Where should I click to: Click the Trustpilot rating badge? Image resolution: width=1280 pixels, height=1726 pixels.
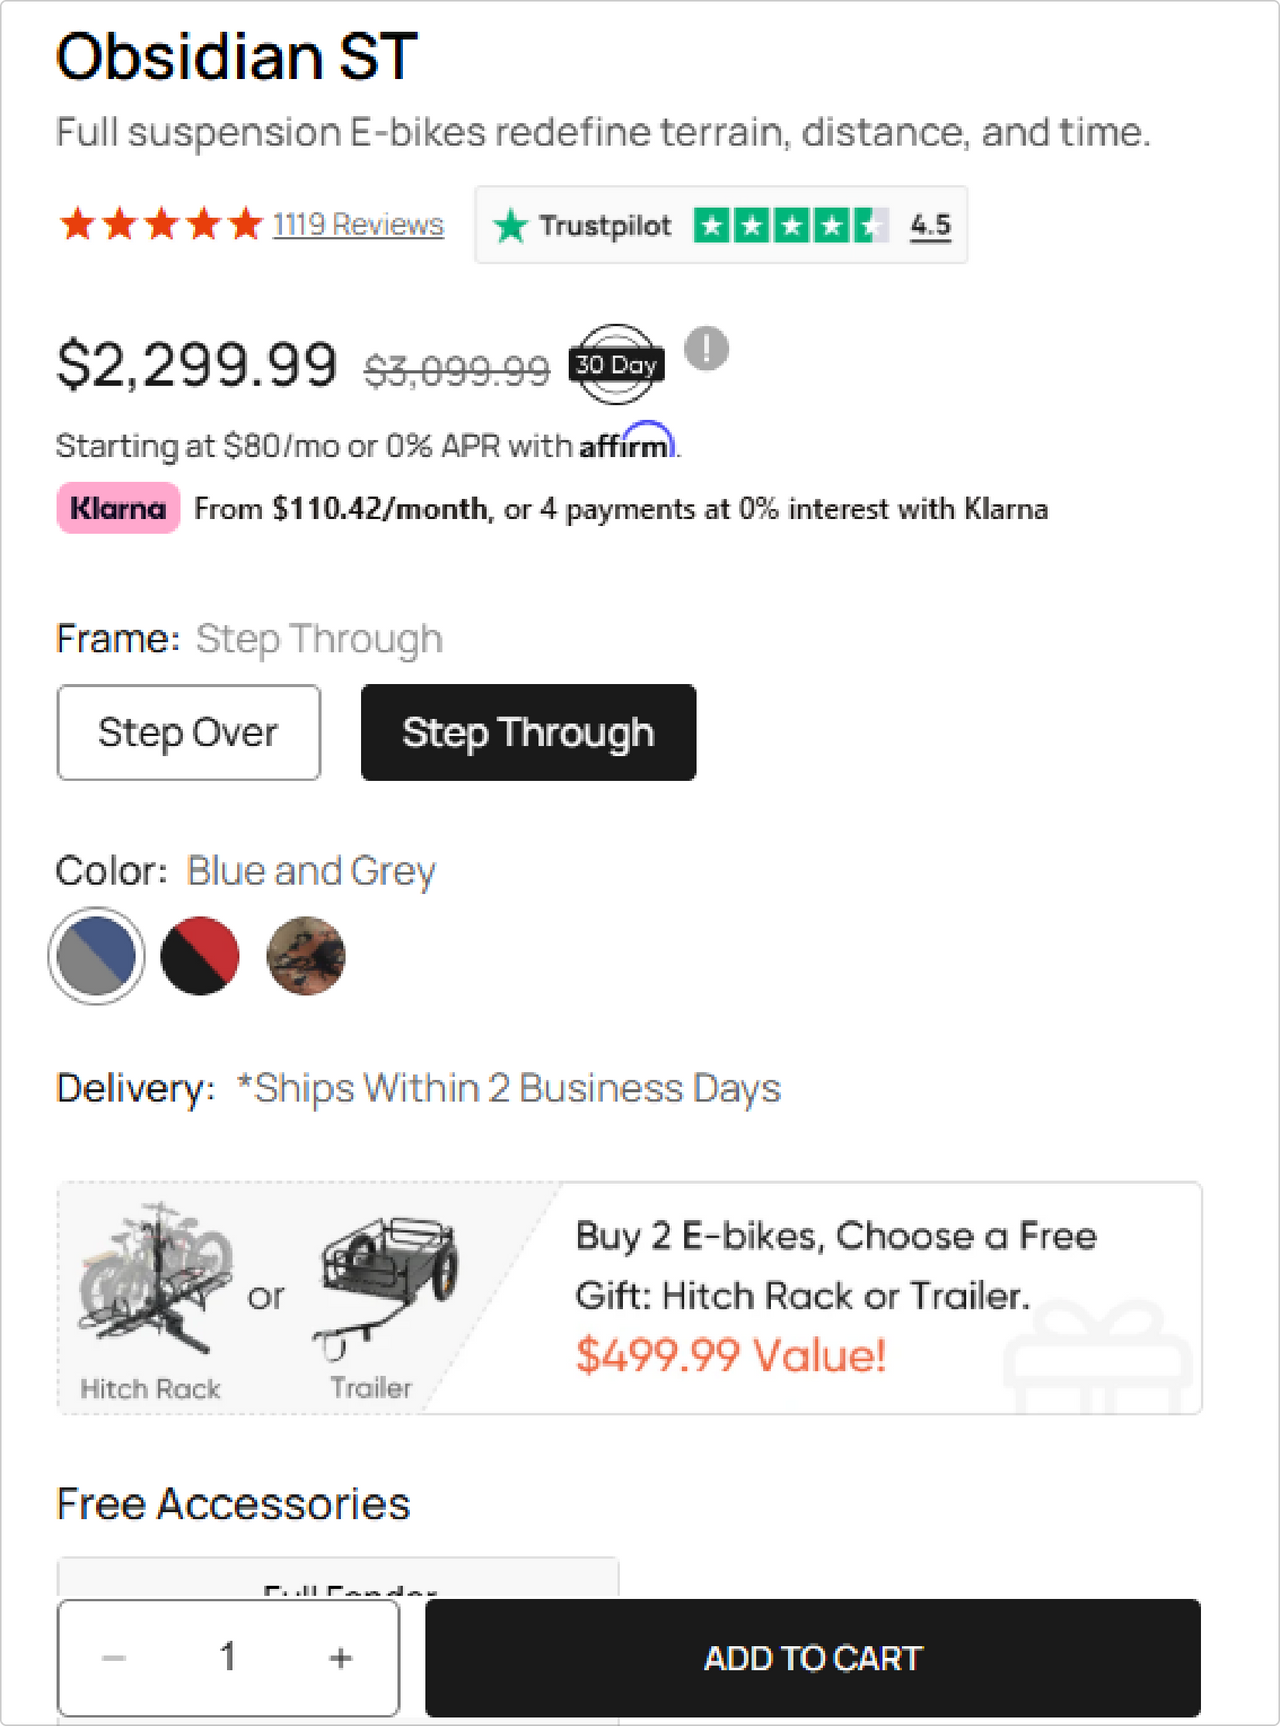(720, 226)
